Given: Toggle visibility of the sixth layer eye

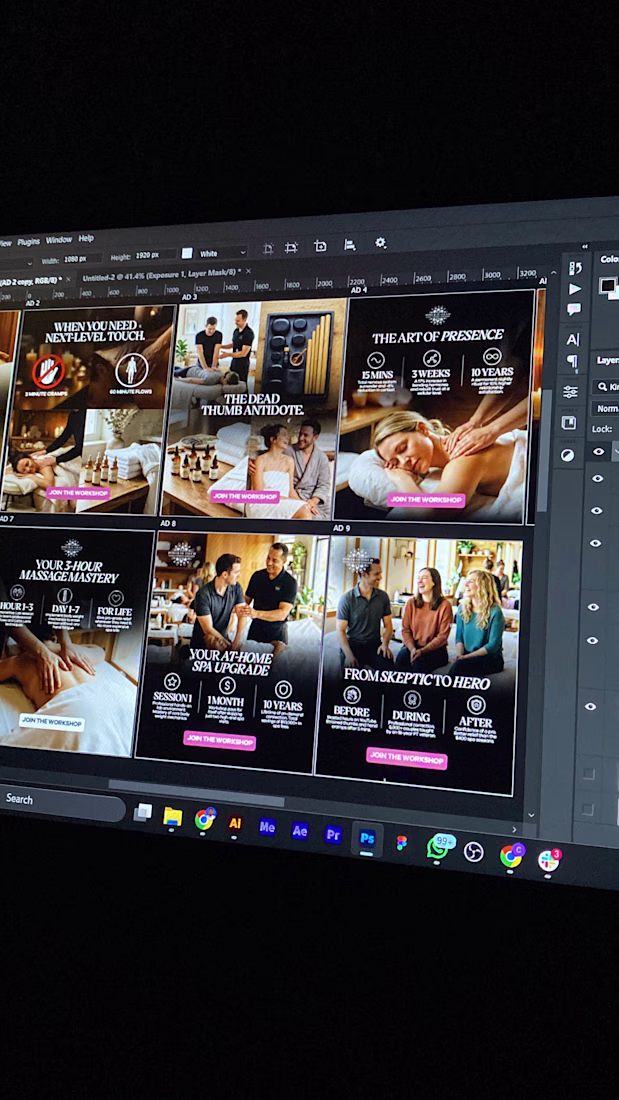Looking at the screenshot, I should pyautogui.click(x=592, y=640).
